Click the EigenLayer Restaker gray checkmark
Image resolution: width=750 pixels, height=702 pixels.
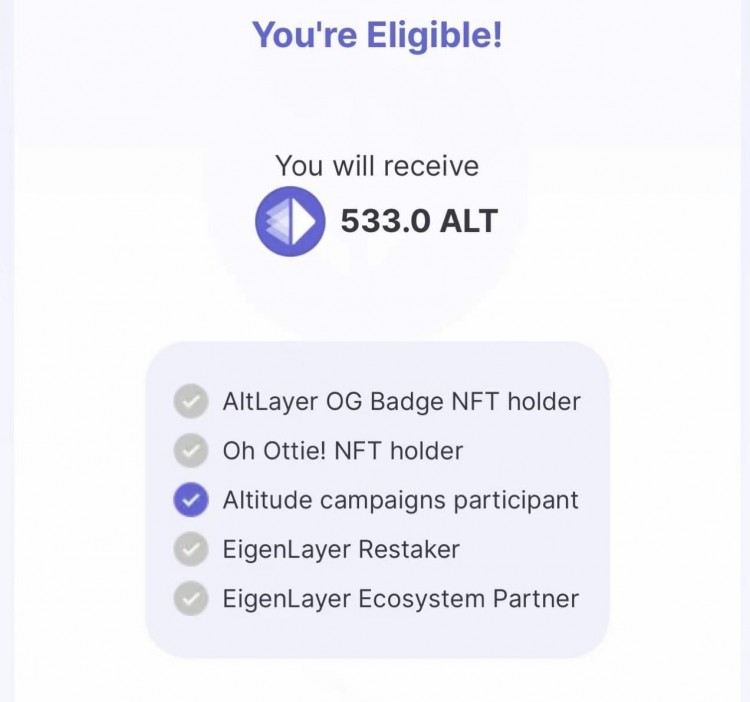(190, 549)
